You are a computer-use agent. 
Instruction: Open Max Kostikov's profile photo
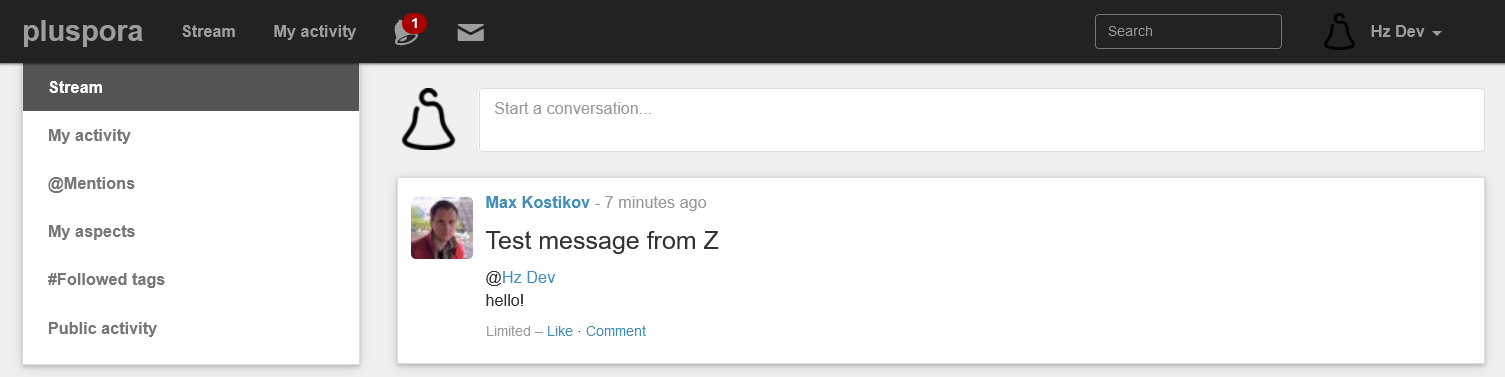tap(442, 228)
